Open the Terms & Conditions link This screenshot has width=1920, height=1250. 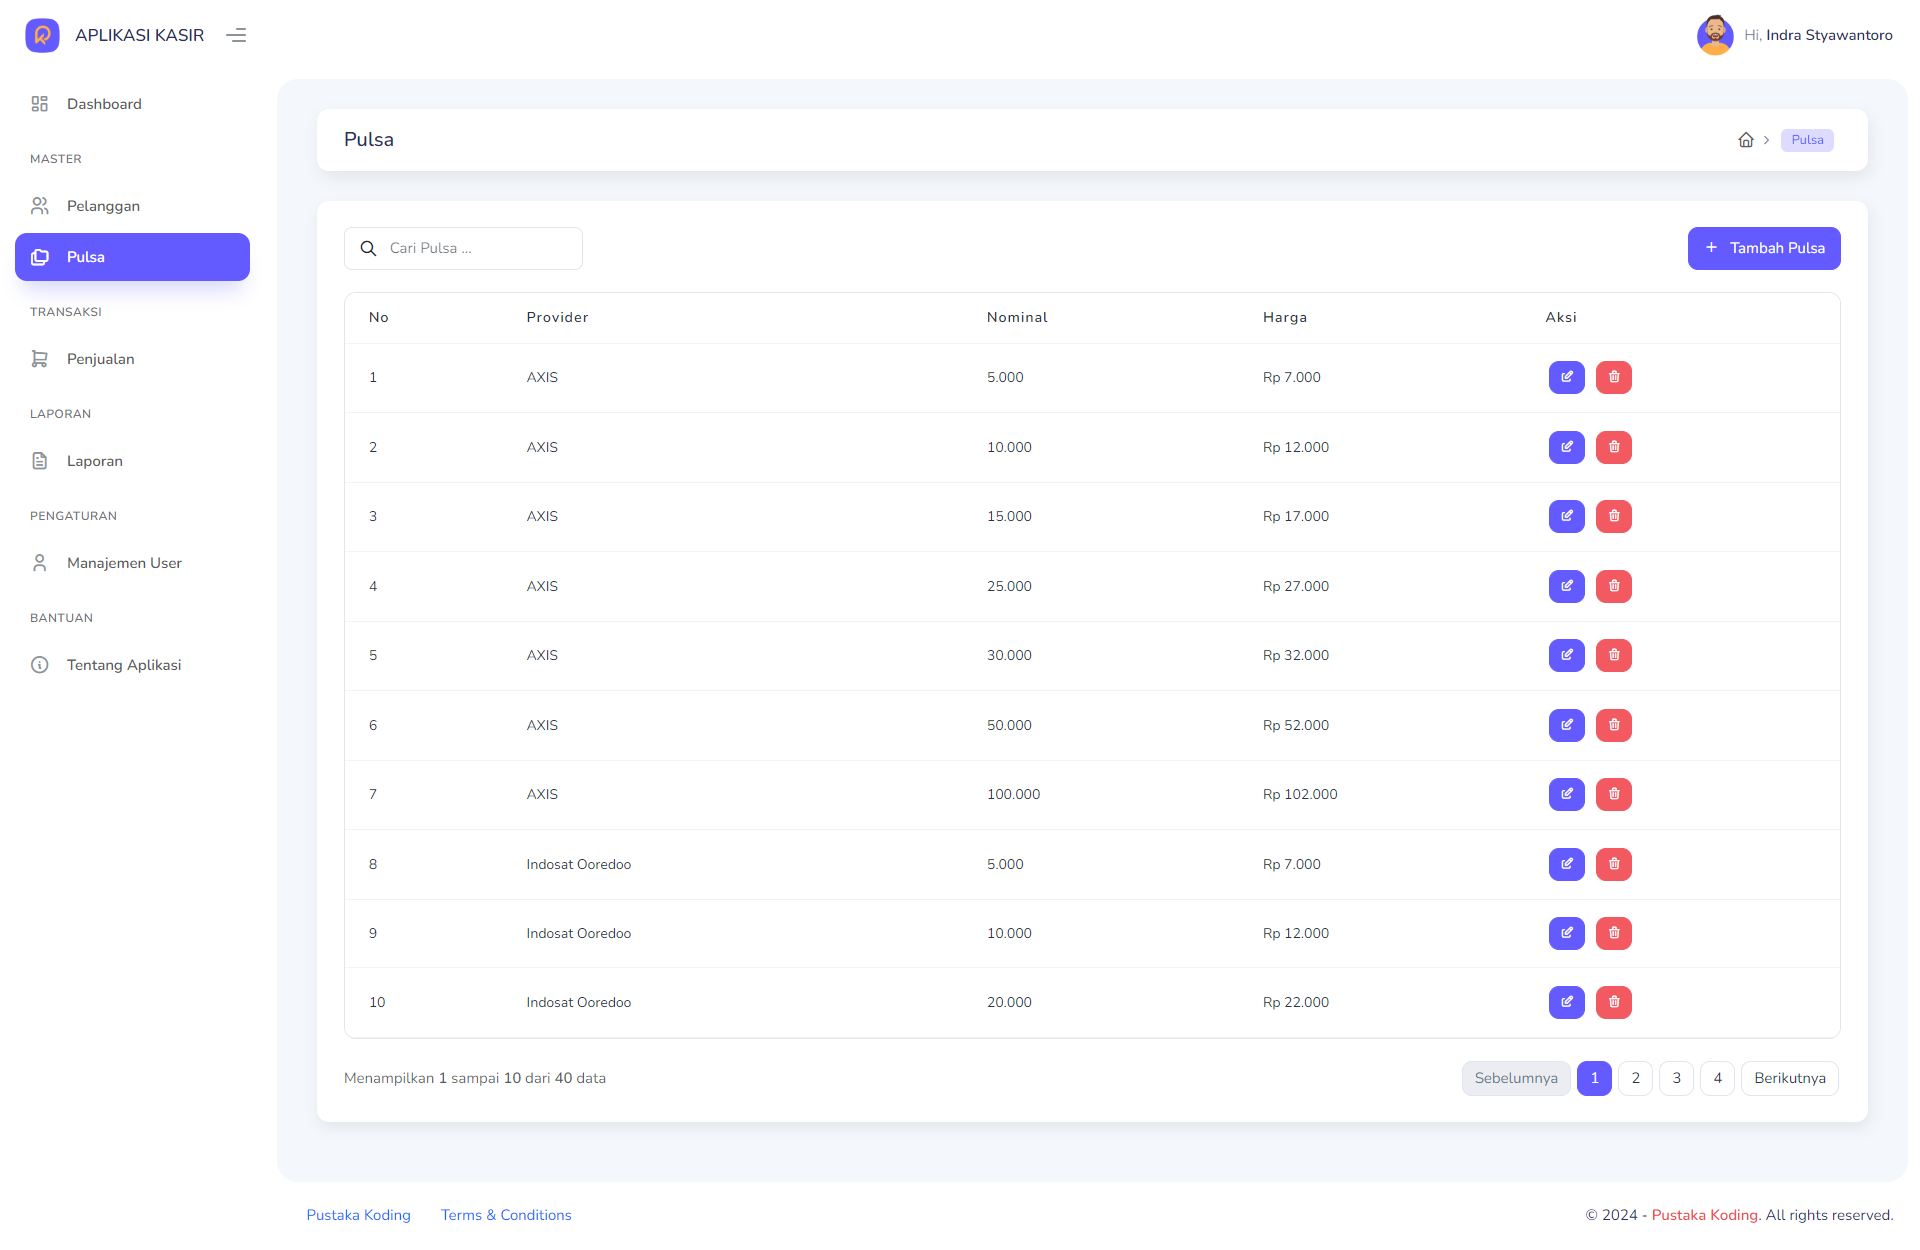[x=506, y=1215]
